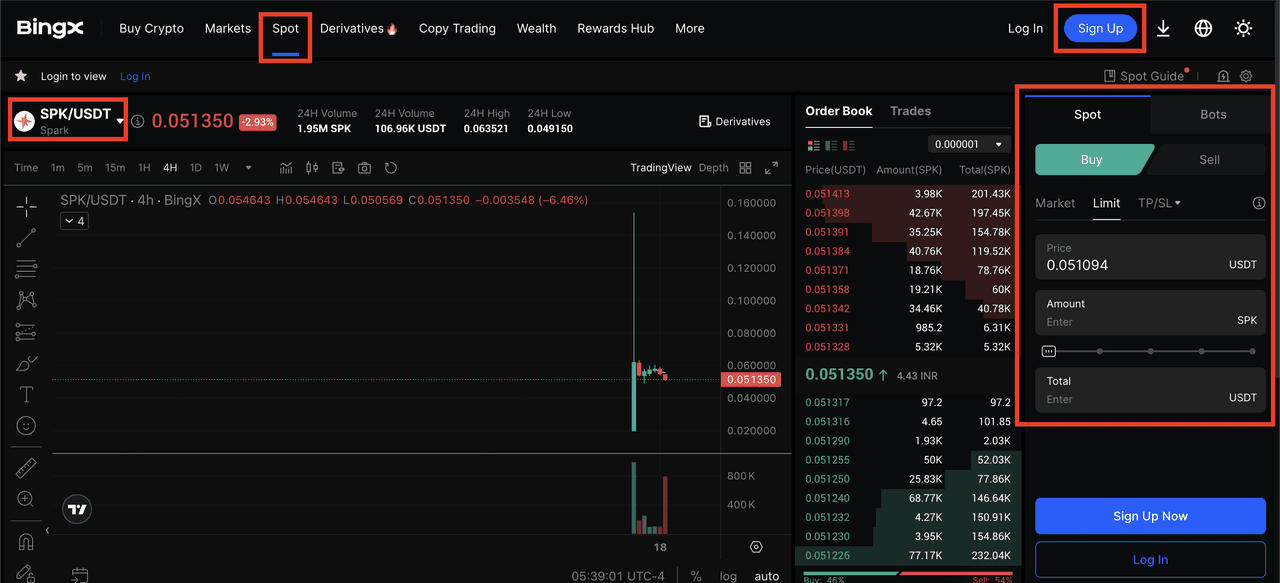This screenshot has height=583, width=1280.
Task: Select the ruler measure tool
Action: click(x=26, y=468)
